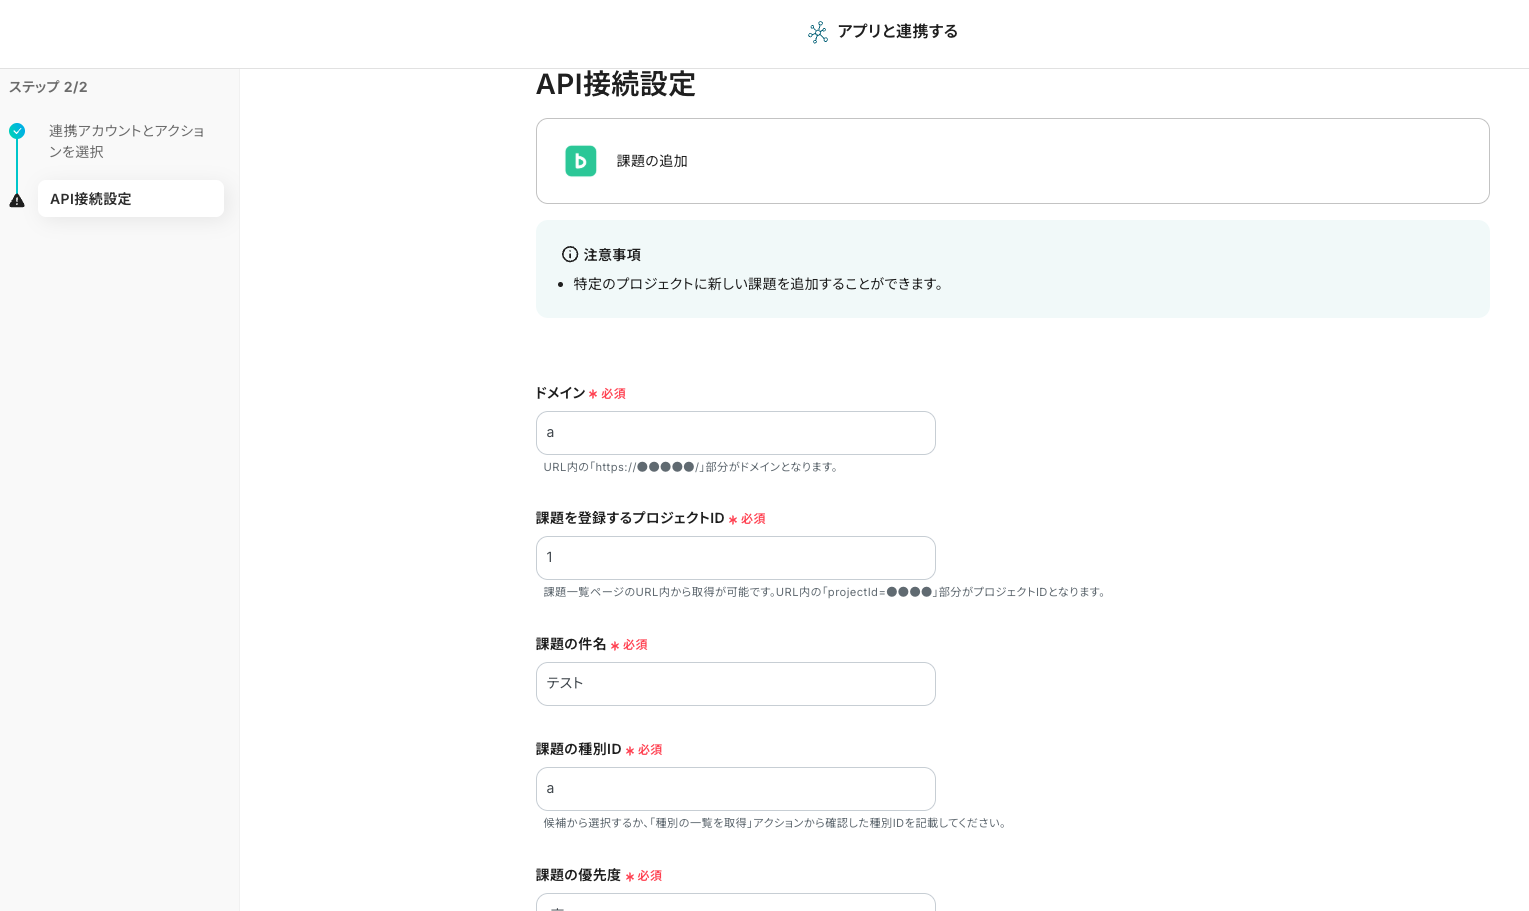The height and width of the screenshot is (911, 1529).
Task: Click into the 課題の件名 text field
Action: [x=735, y=684]
